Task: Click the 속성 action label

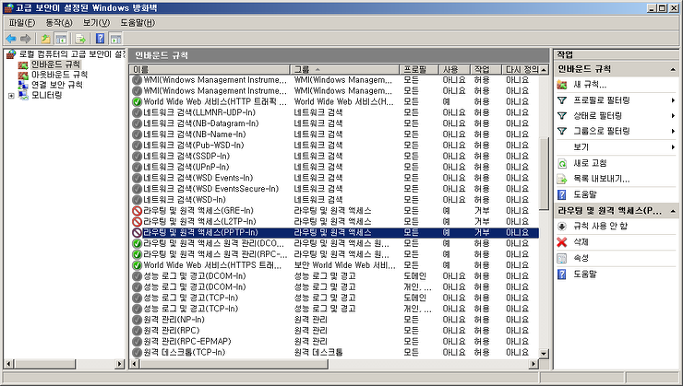Action: pyautogui.click(x=581, y=258)
